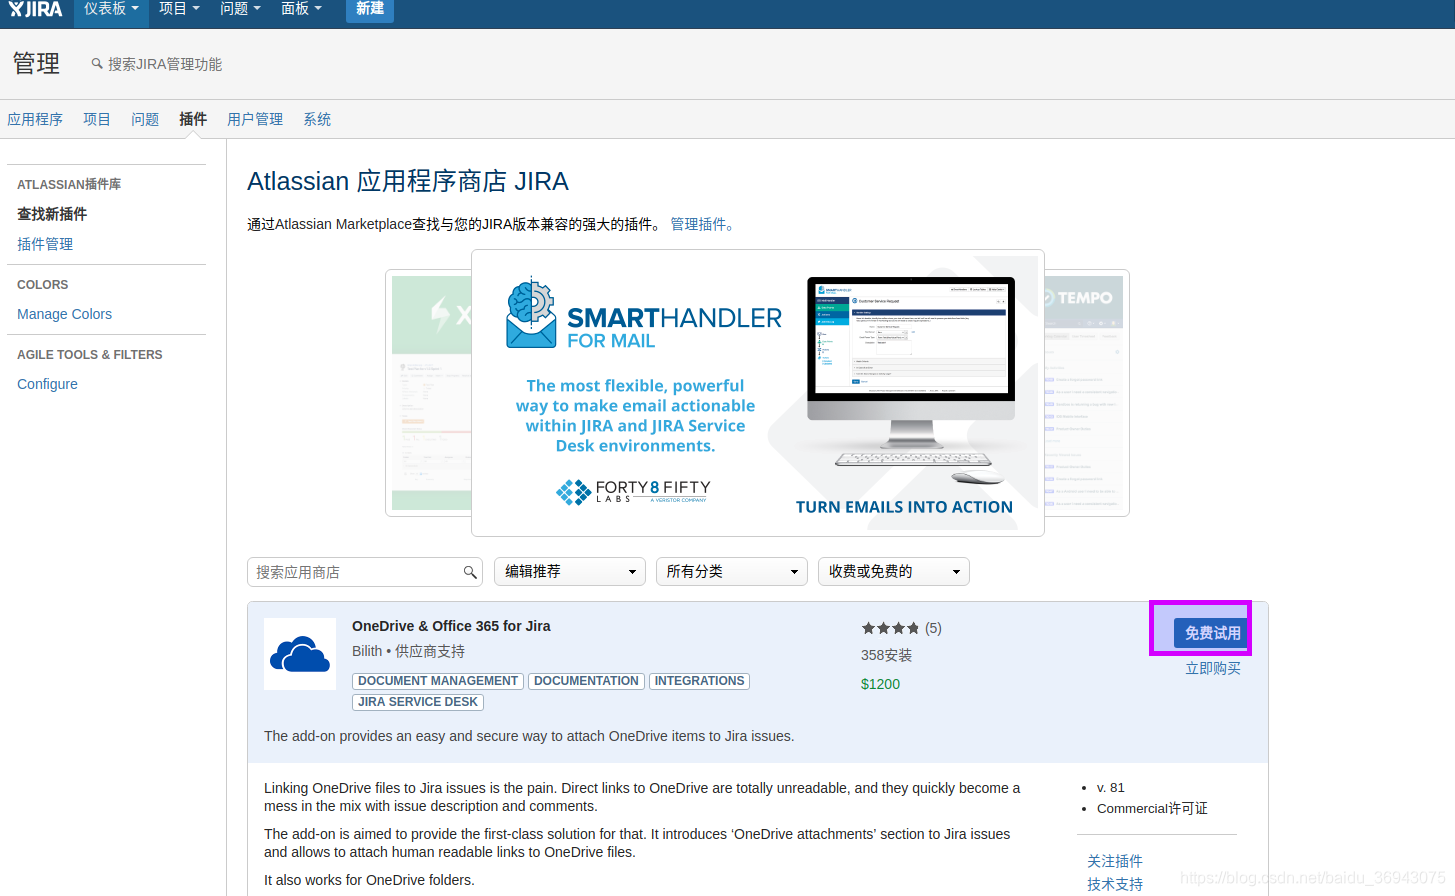Switch to the 应用程序 admin tab
The image size is (1455, 896).
(35, 119)
